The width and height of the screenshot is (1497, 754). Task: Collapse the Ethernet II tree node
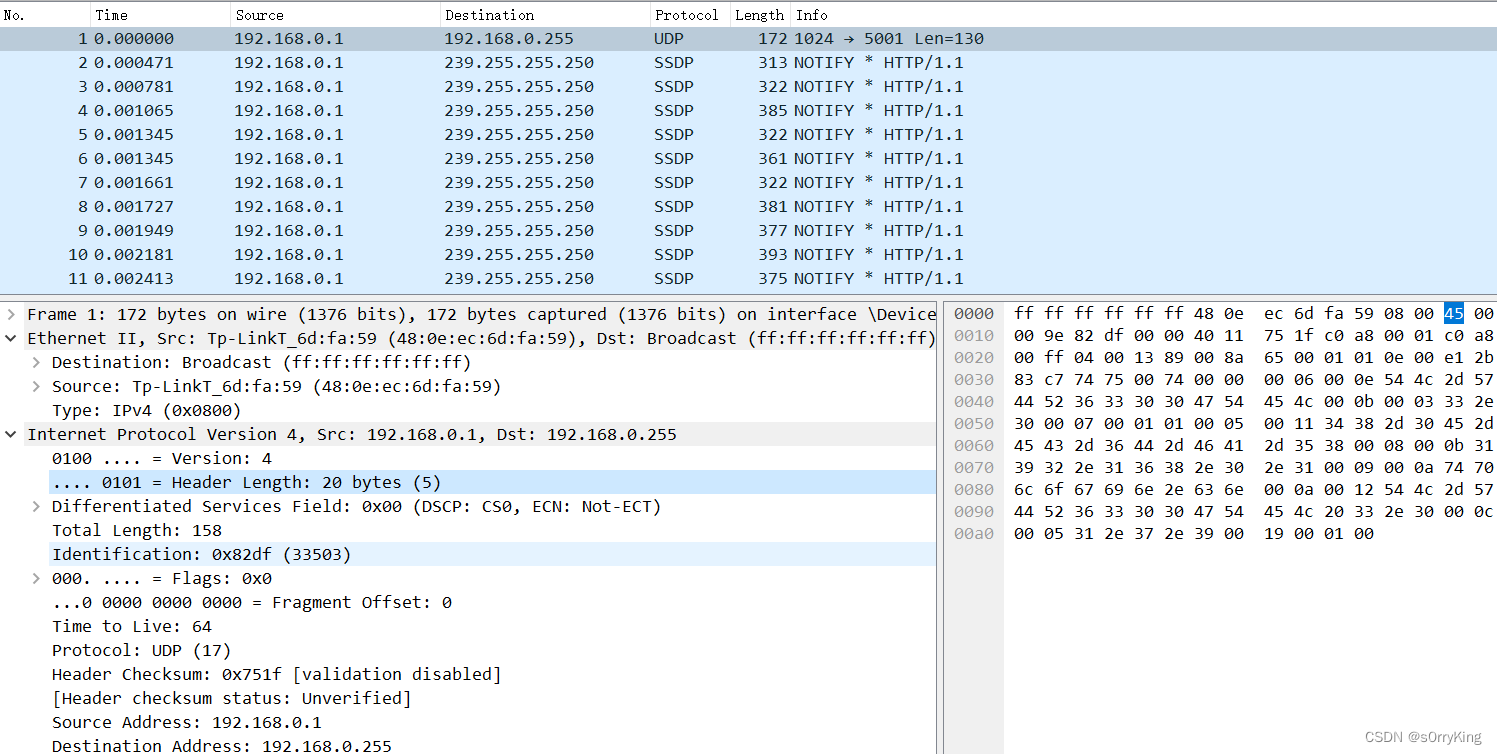pos(11,338)
